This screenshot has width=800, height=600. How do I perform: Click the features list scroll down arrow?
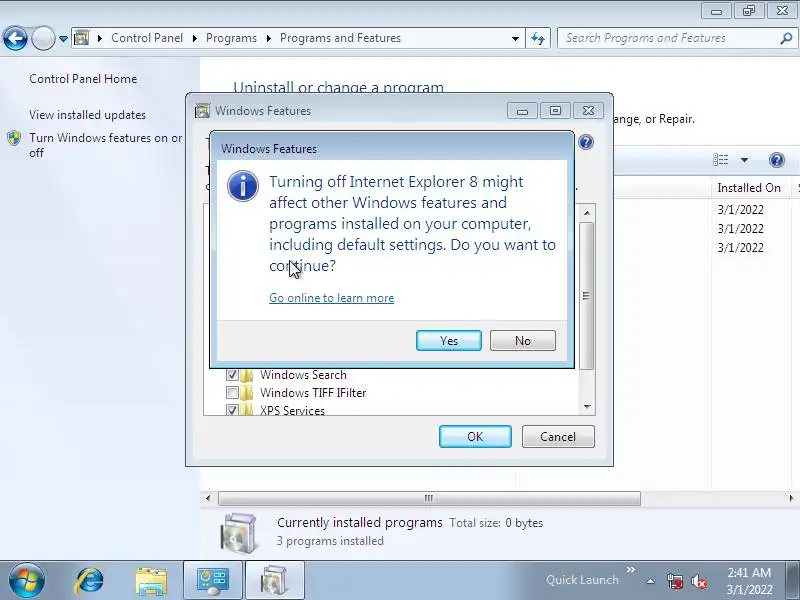587,407
